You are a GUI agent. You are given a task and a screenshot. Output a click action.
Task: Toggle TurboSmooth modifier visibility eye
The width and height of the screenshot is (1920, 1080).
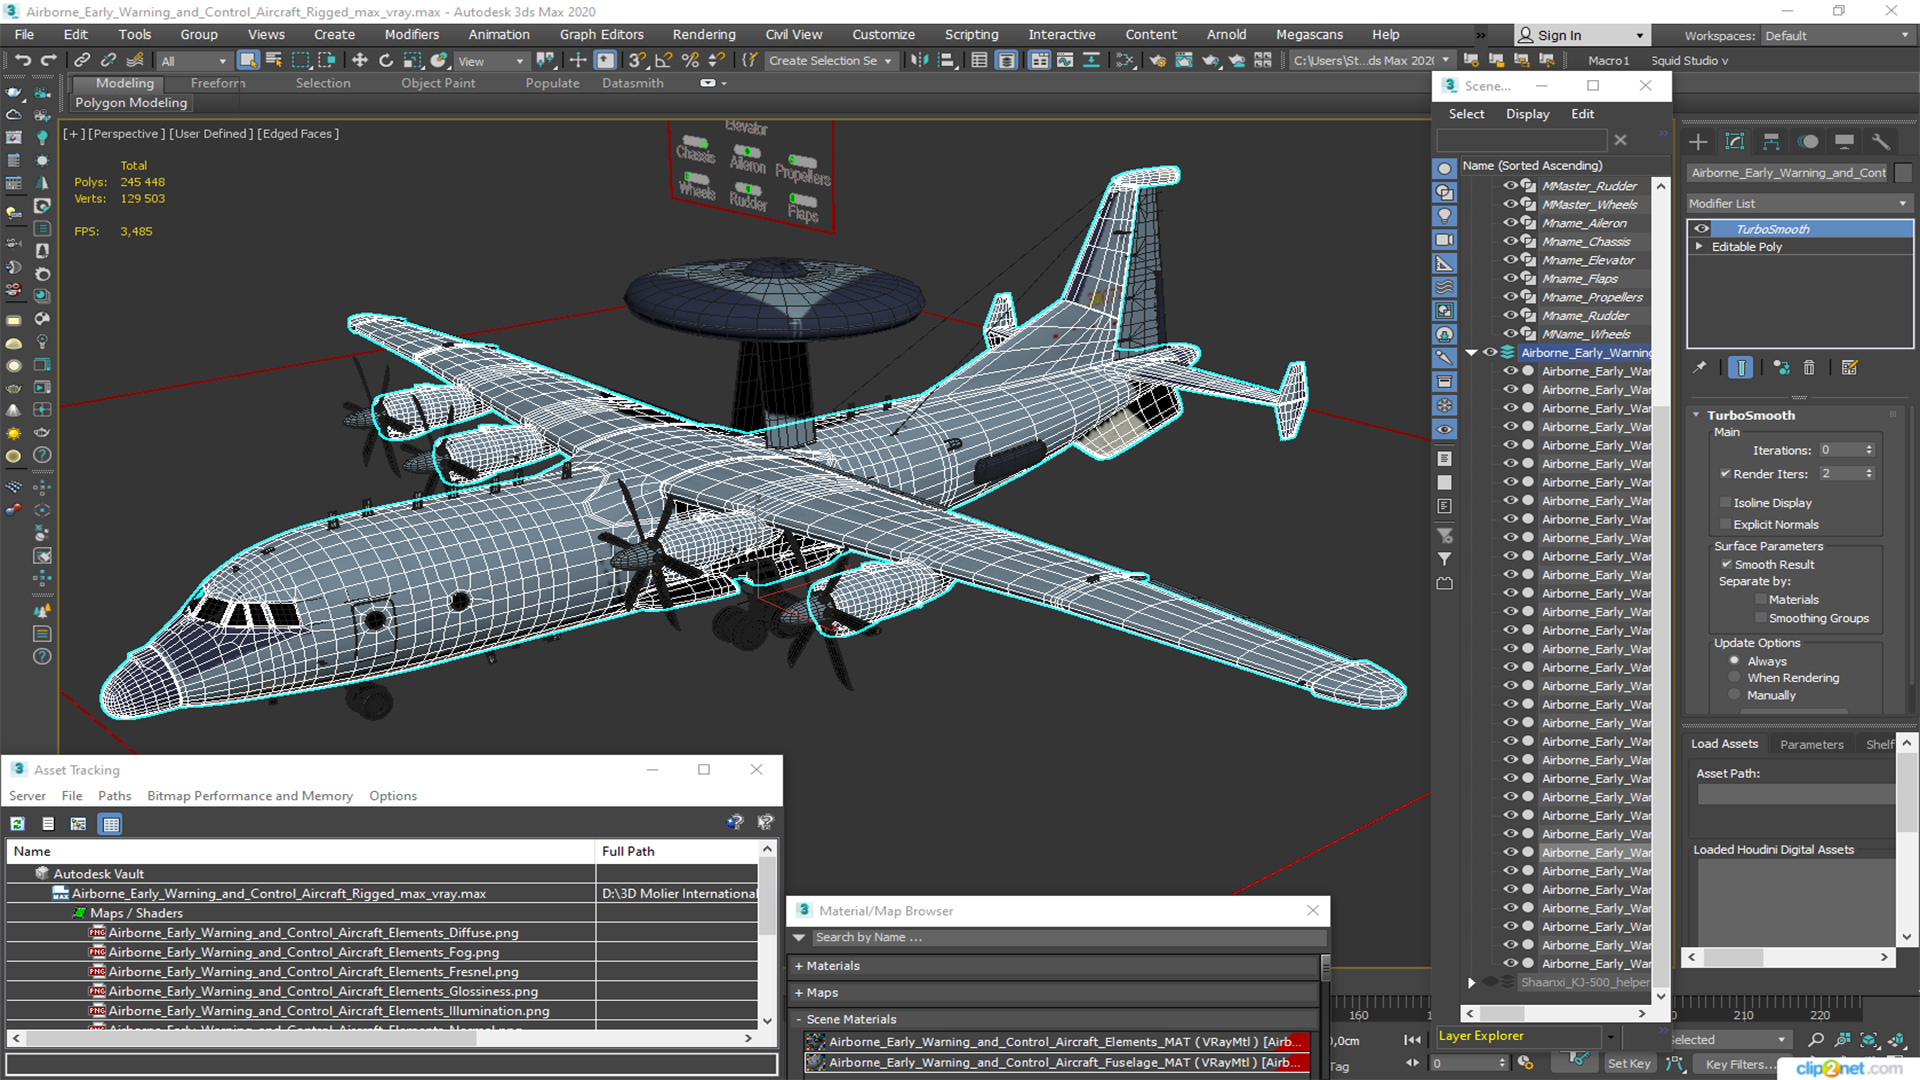[x=1701, y=229]
